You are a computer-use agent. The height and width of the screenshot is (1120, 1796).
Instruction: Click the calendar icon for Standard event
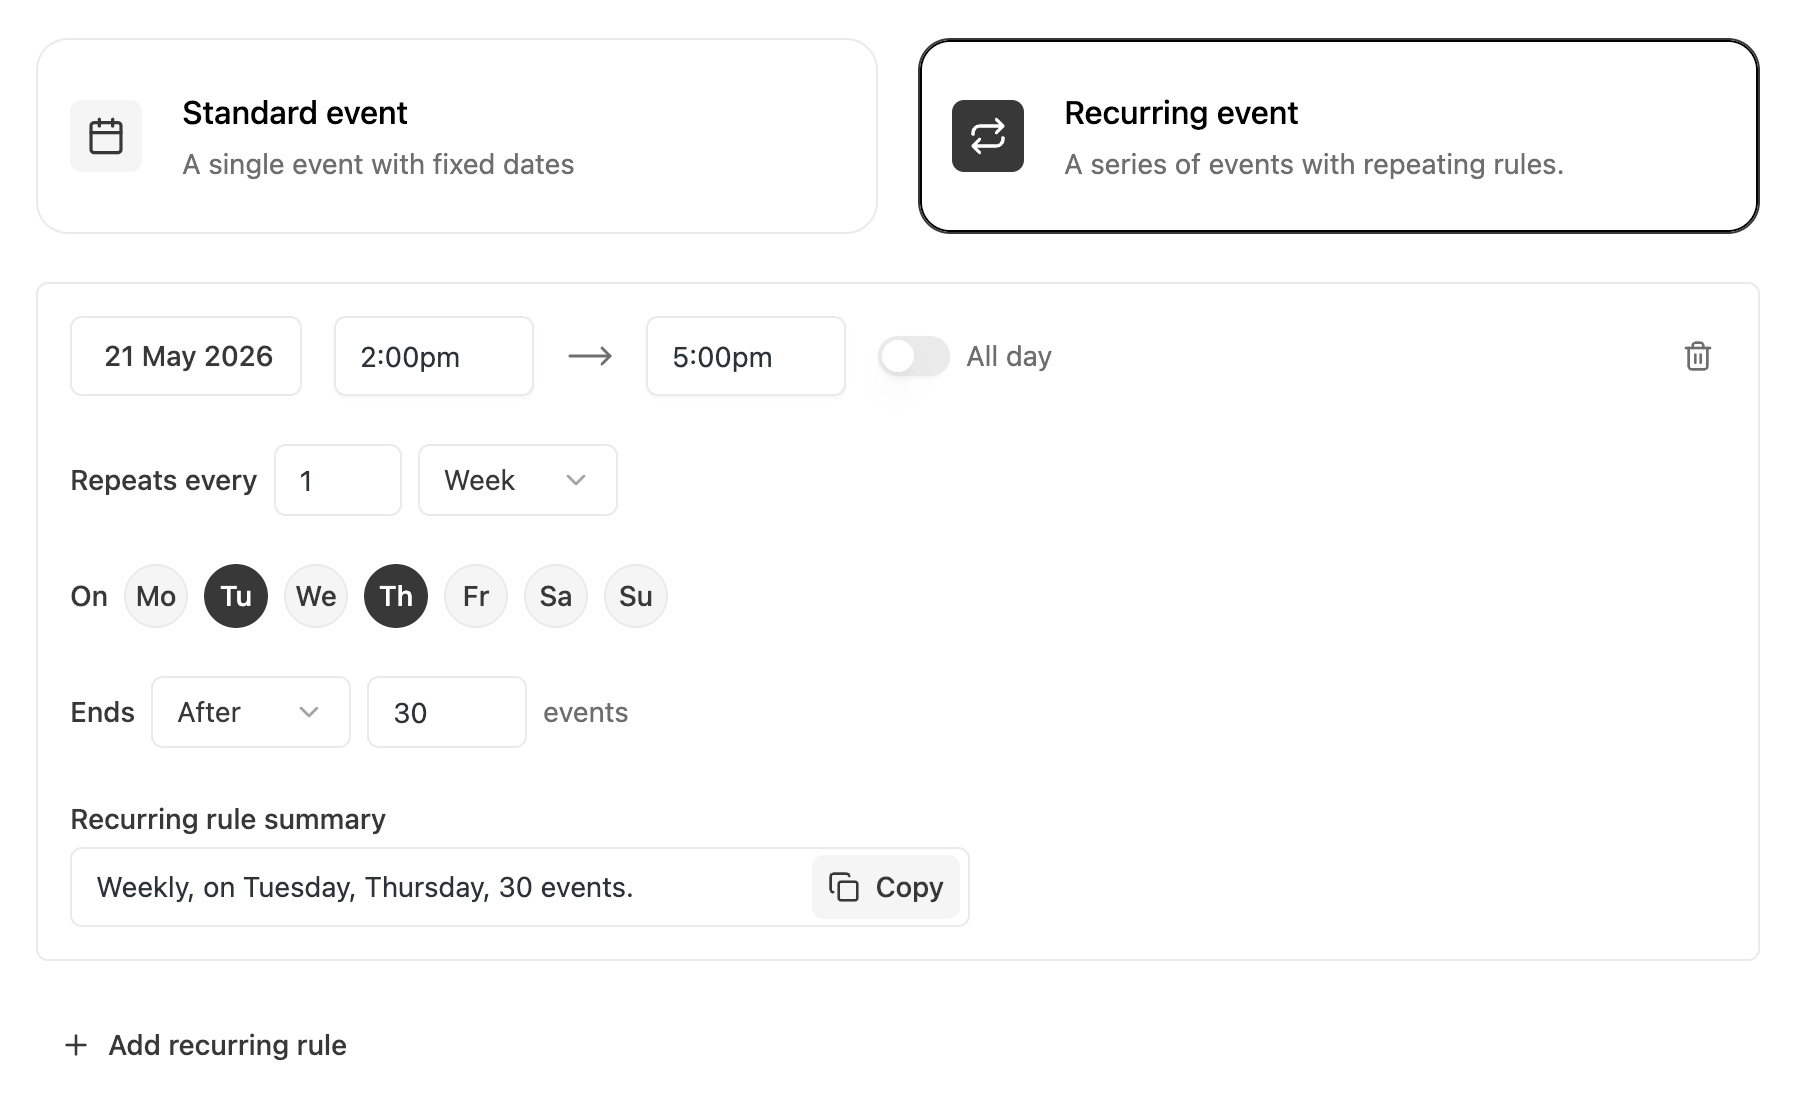pos(106,136)
